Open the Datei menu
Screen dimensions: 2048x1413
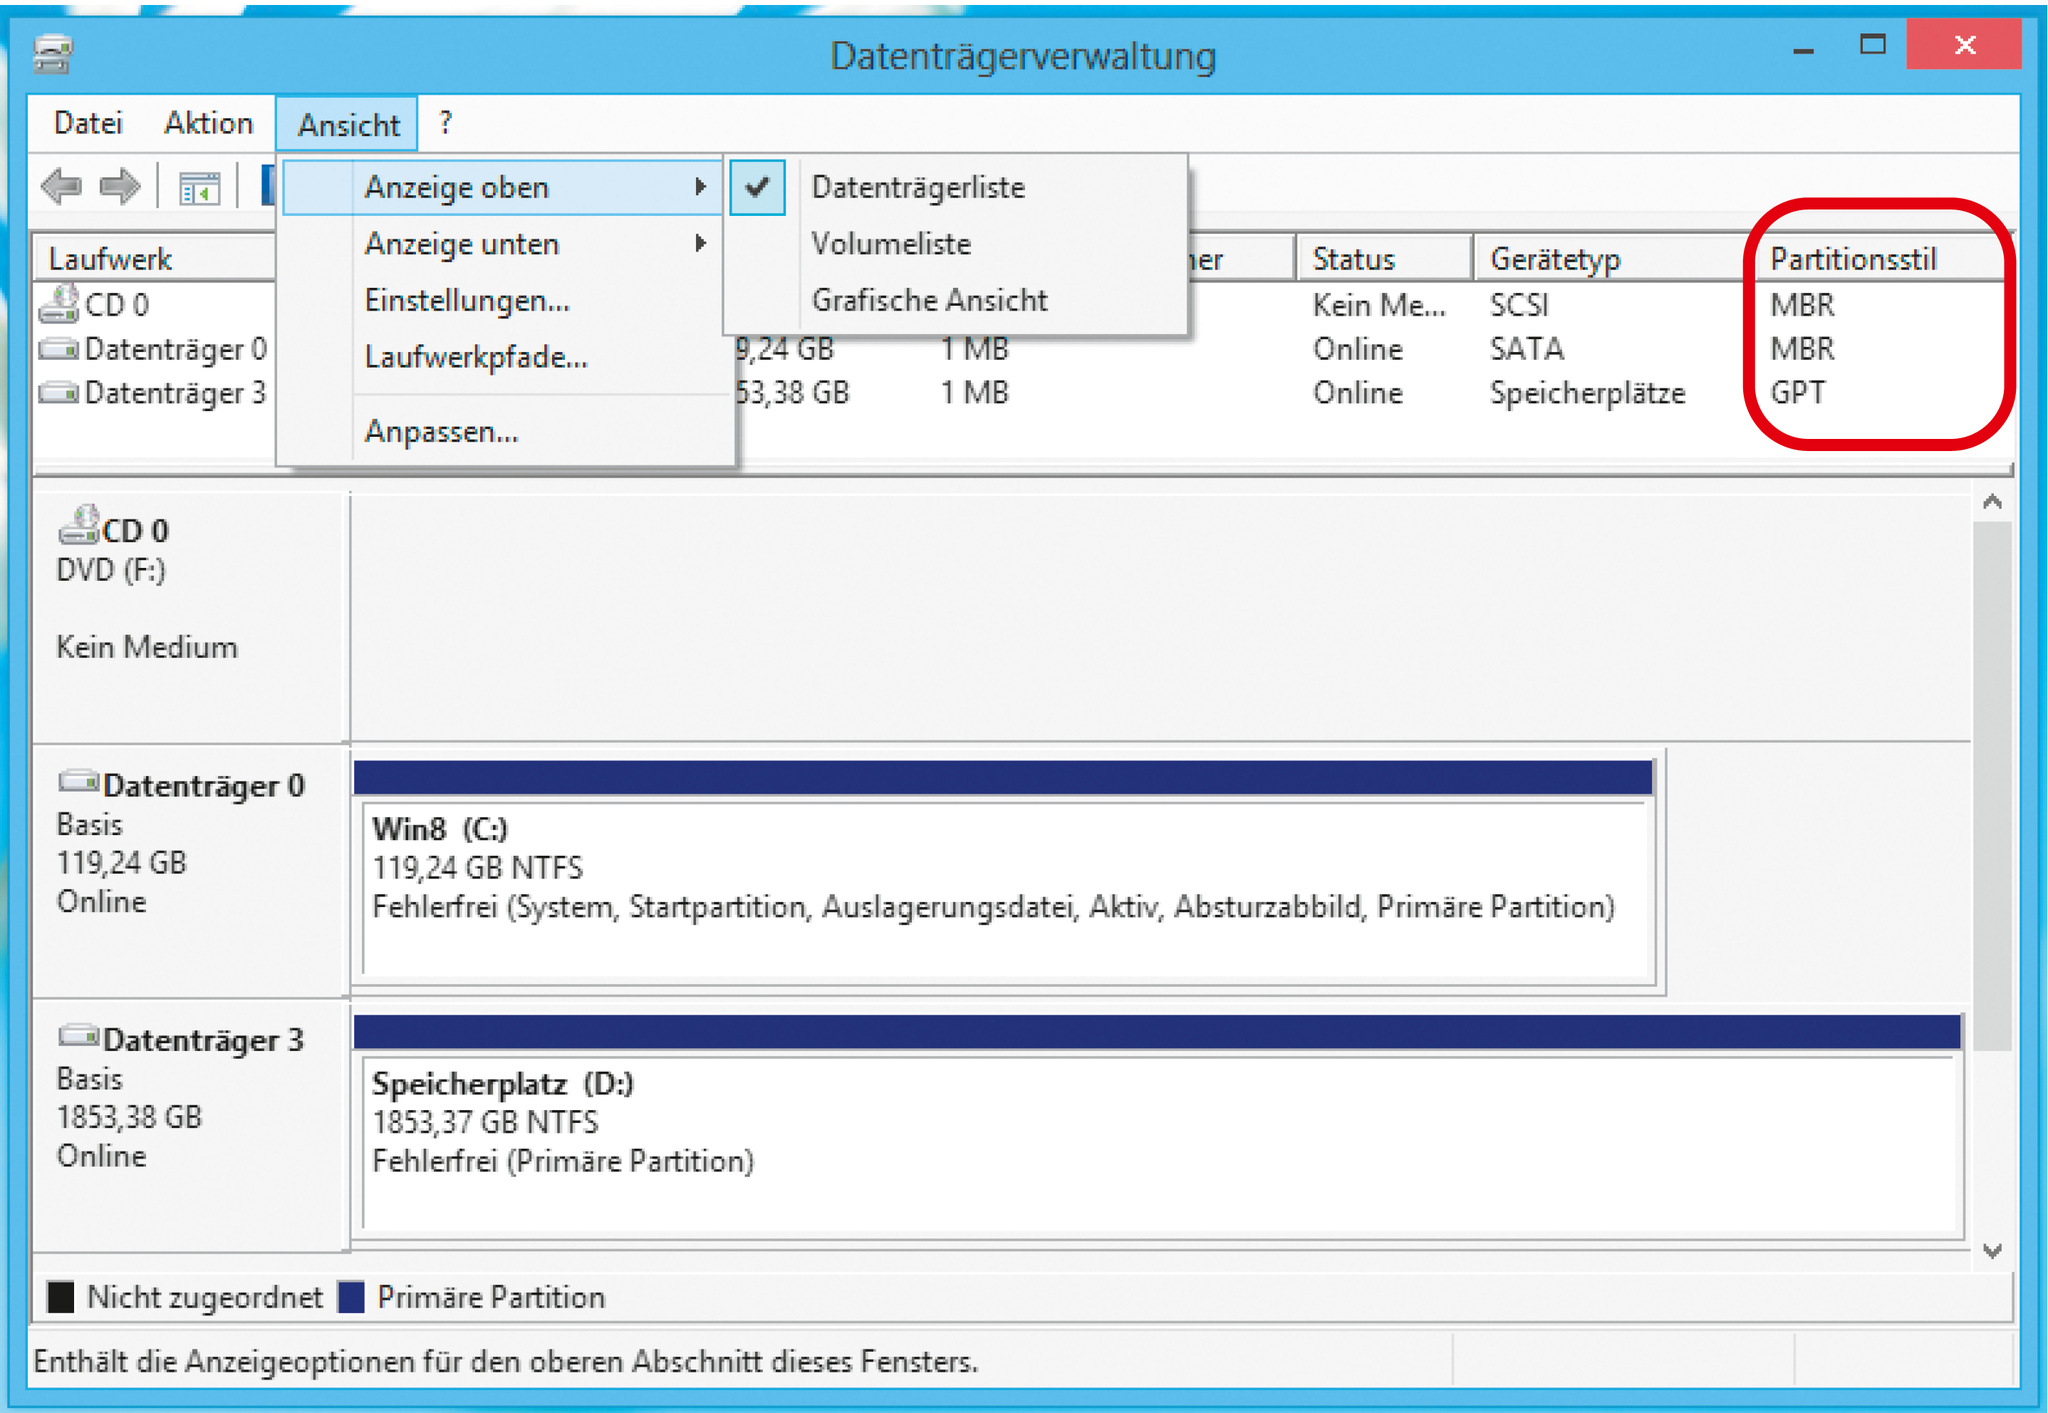point(88,123)
